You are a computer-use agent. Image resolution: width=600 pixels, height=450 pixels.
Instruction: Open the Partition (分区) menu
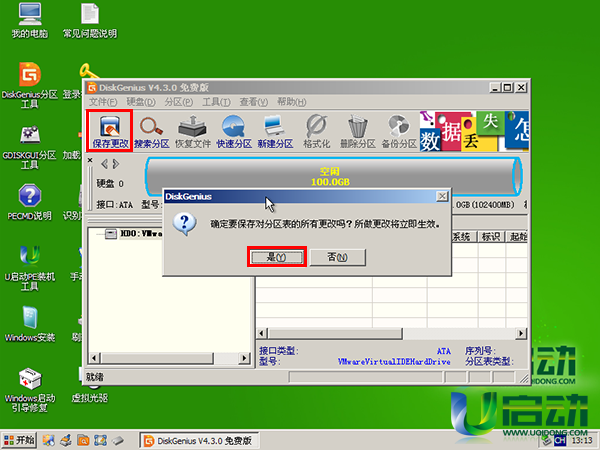(178, 102)
